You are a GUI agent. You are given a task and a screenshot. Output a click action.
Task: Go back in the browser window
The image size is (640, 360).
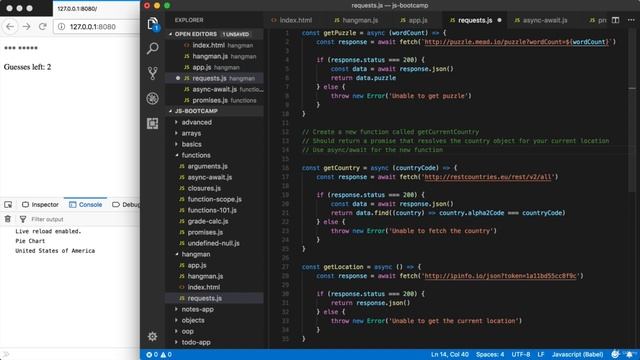pyautogui.click(x=10, y=27)
